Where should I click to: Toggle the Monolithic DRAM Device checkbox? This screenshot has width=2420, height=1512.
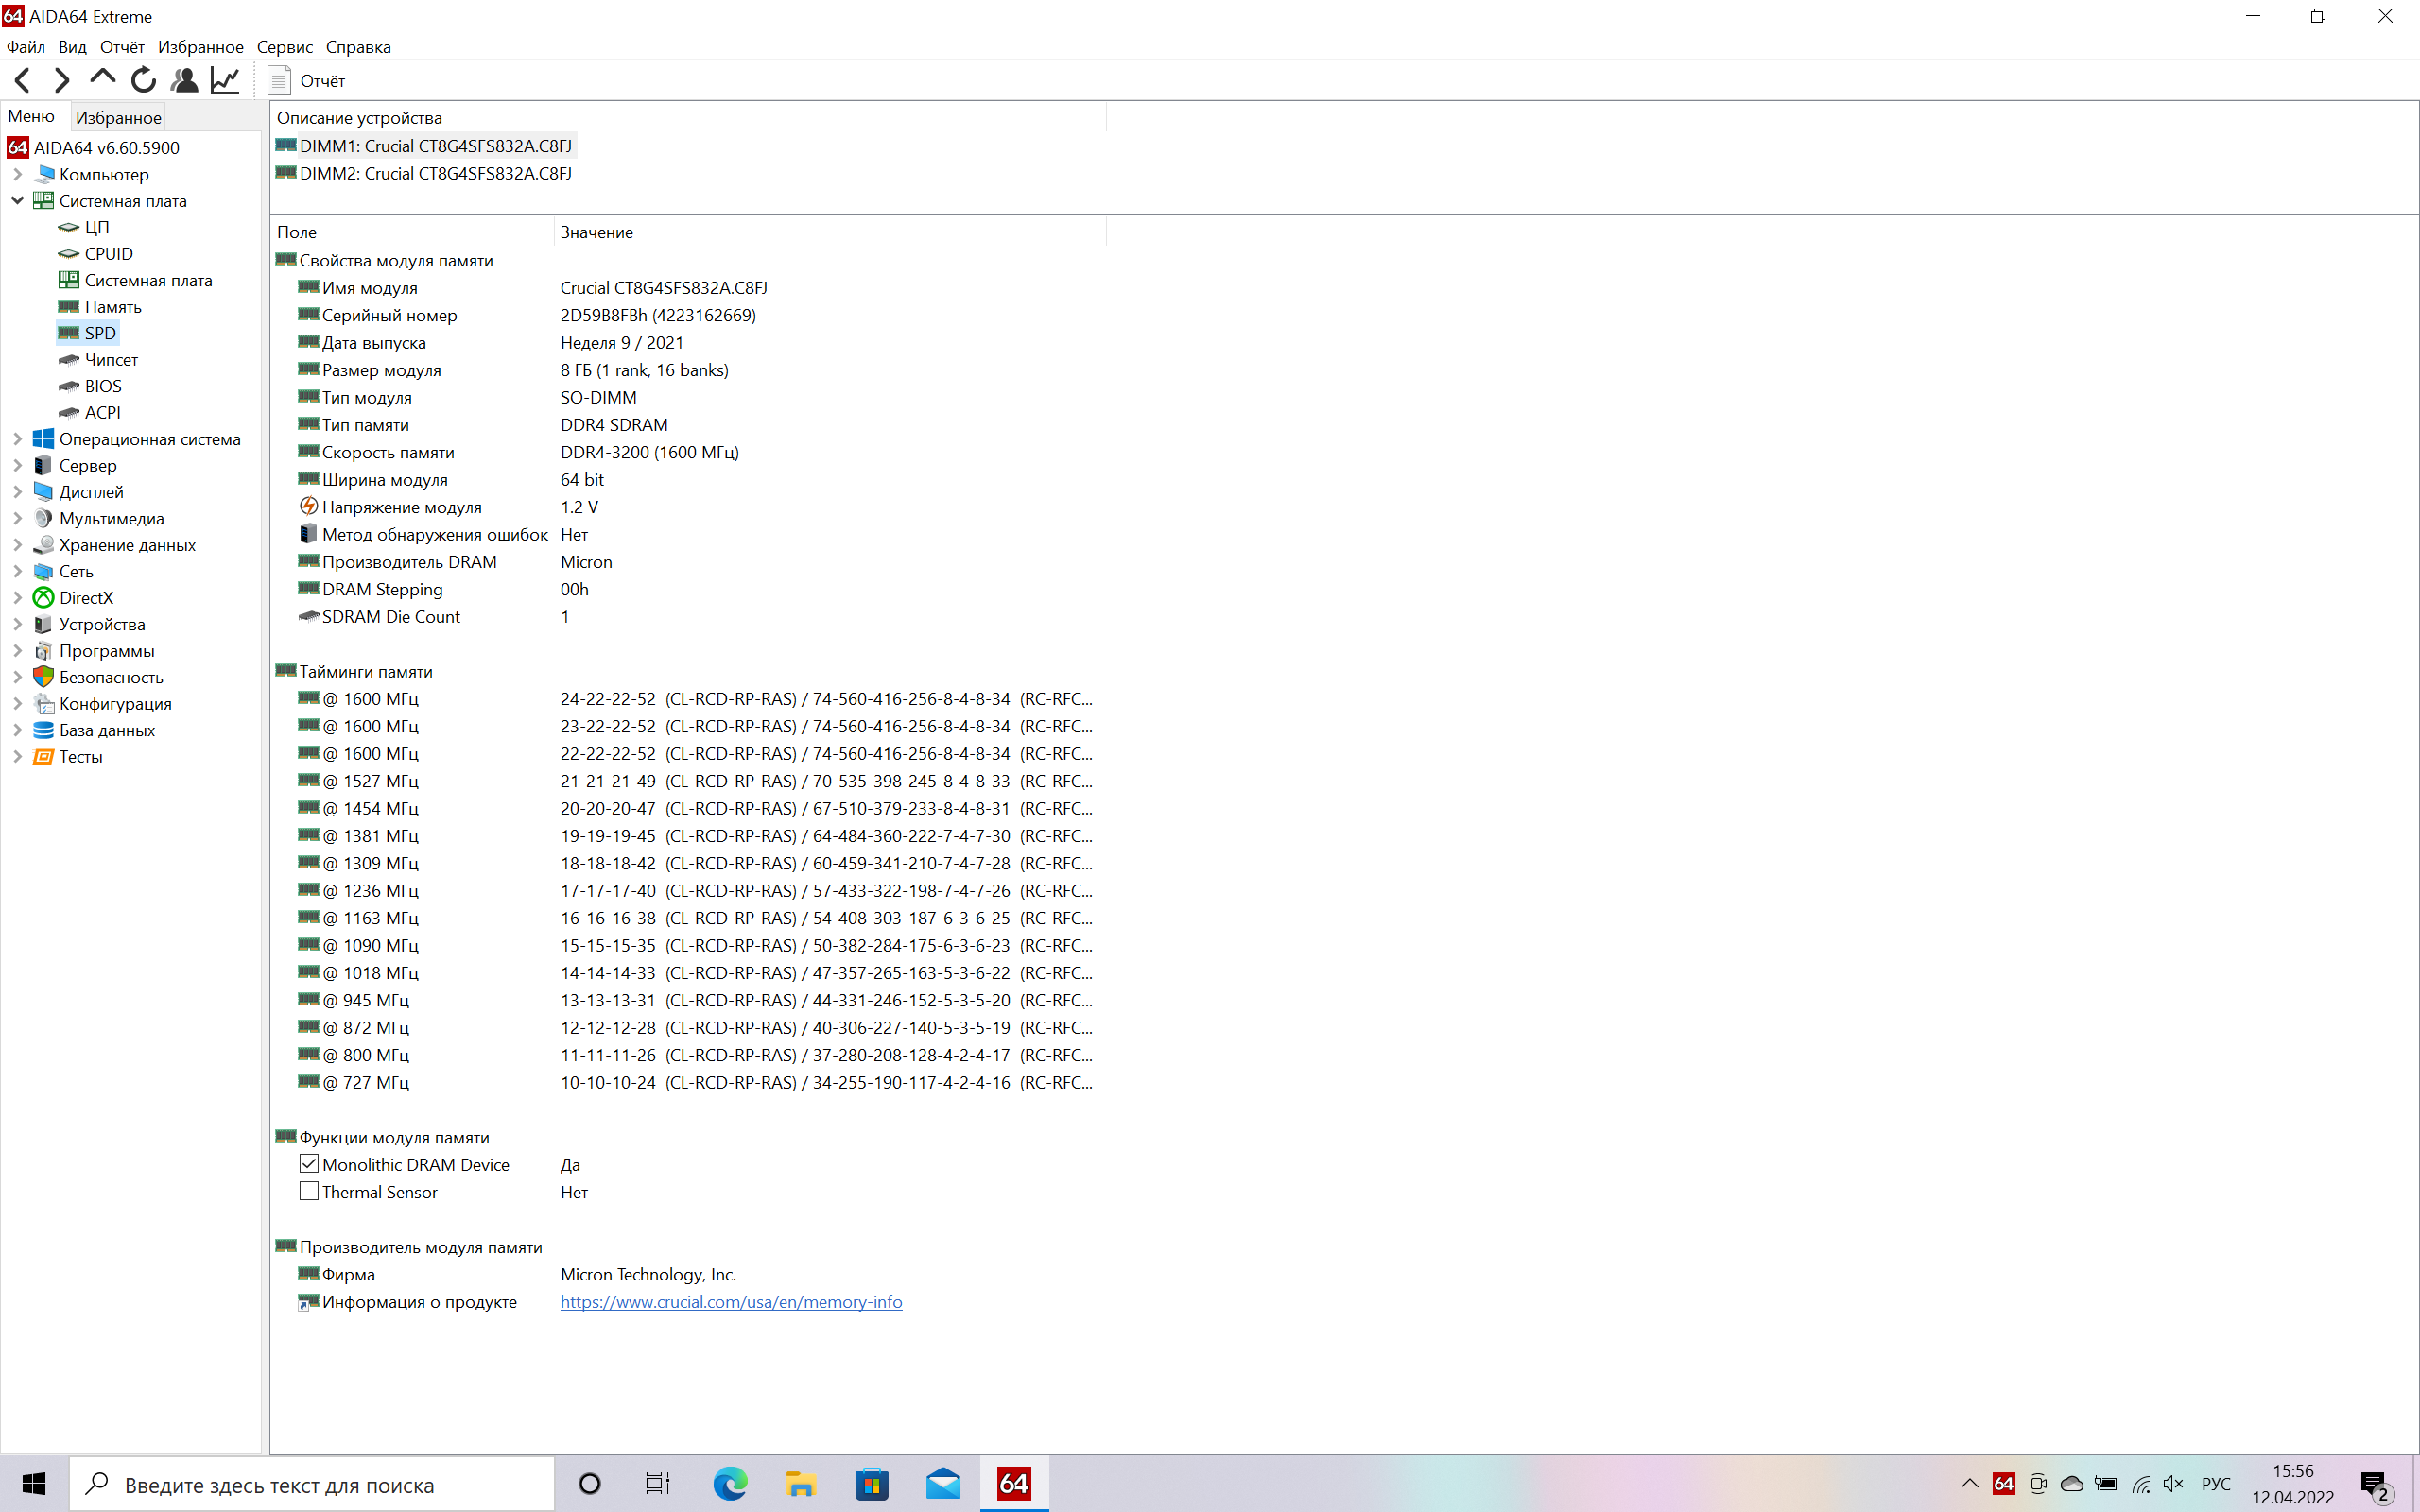309,1164
